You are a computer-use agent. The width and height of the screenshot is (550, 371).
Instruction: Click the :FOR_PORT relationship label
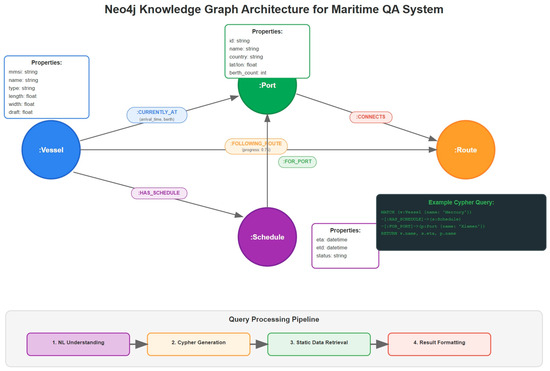click(297, 162)
